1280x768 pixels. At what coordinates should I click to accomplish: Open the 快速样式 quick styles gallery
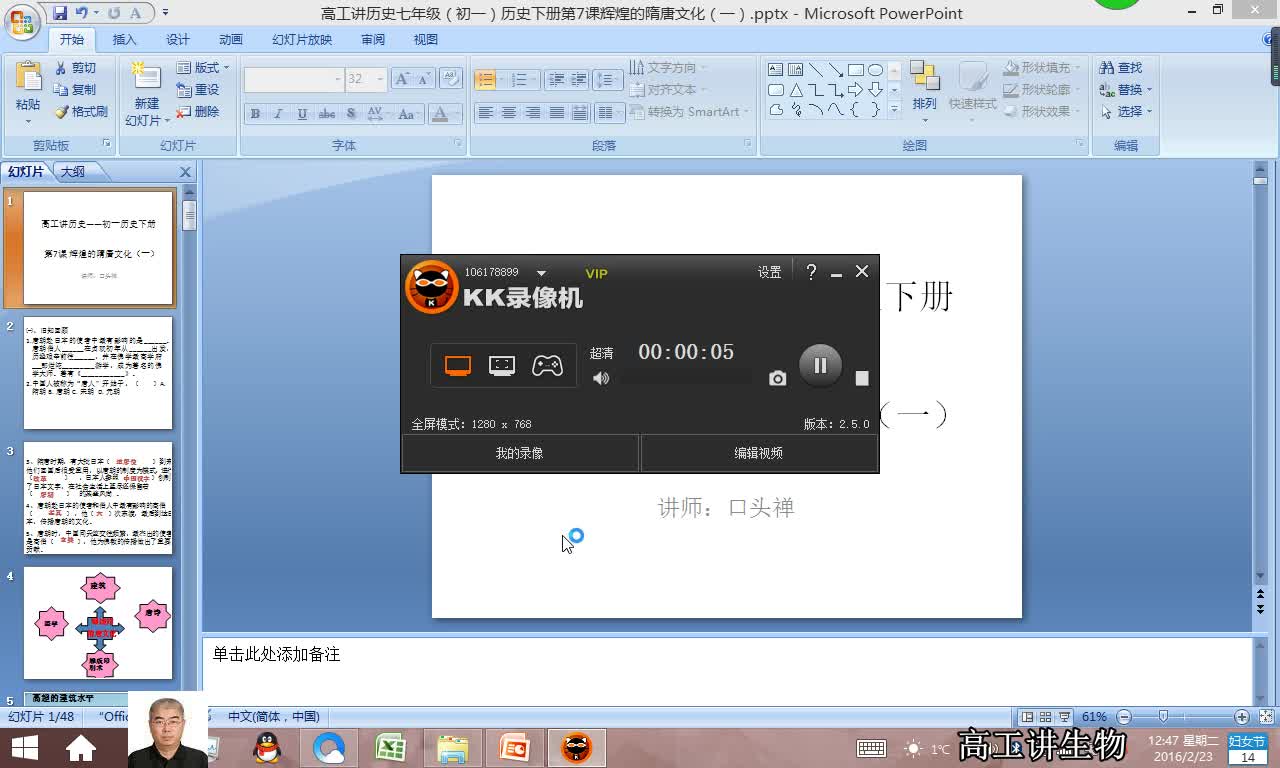pyautogui.click(x=972, y=90)
